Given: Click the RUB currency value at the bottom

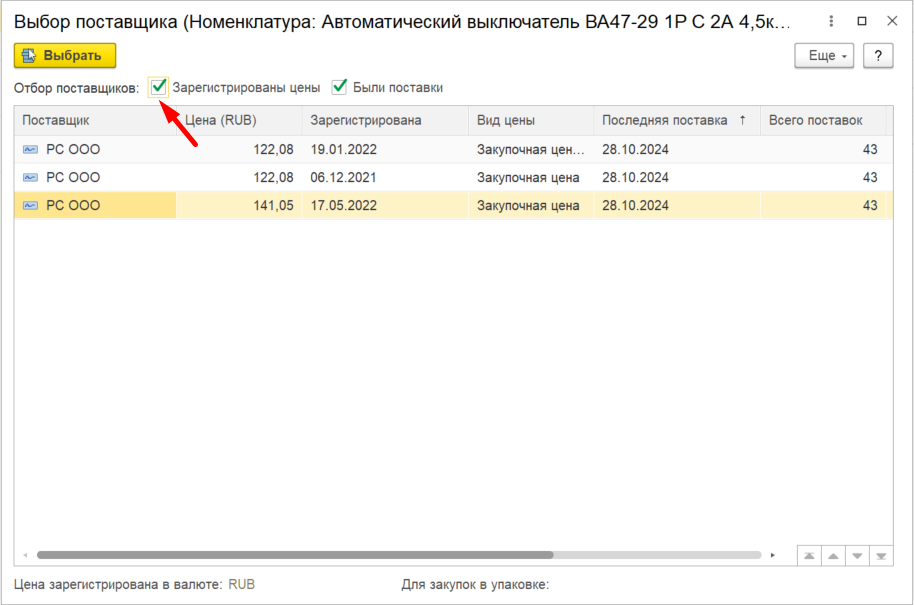Looking at the screenshot, I should coord(241,585).
